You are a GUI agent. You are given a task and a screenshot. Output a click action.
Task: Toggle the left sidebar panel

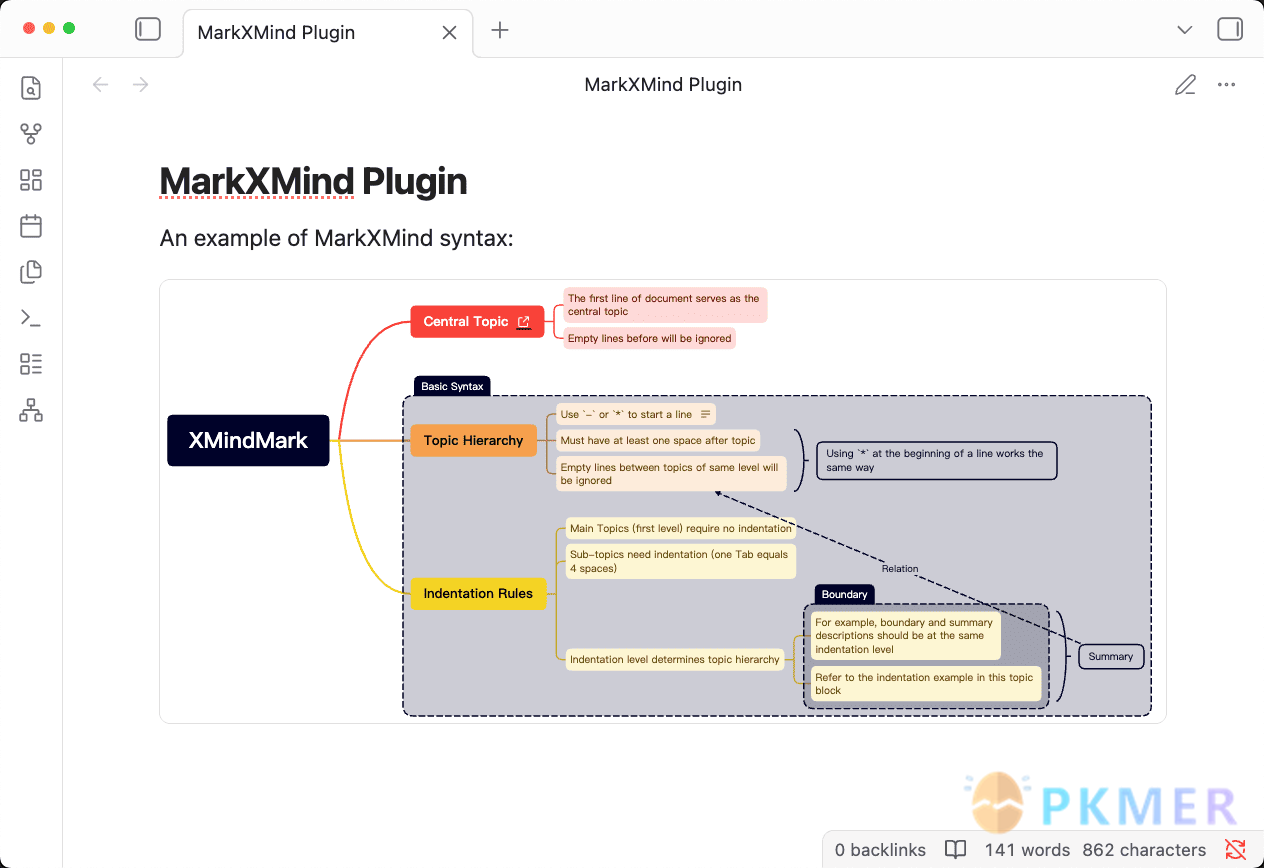(148, 30)
